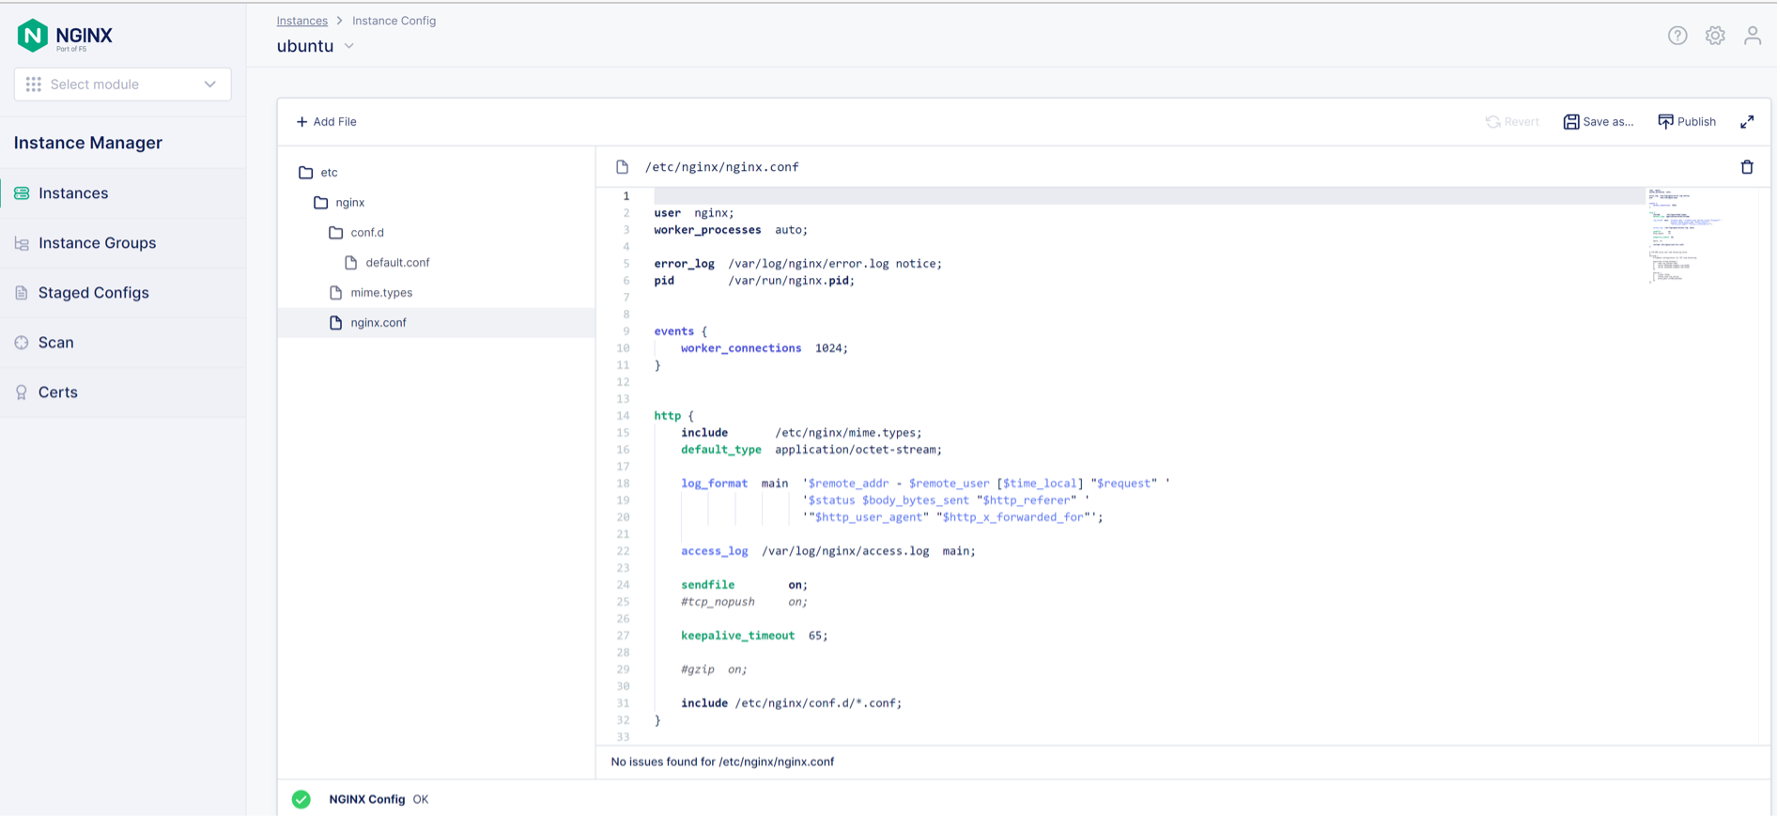
Task: Click the worker_processes directive
Action: [707, 230]
